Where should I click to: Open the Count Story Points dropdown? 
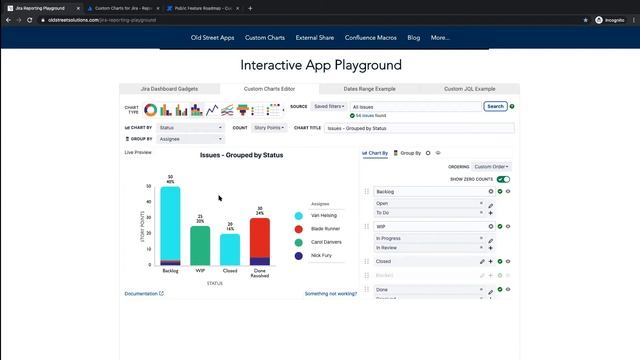point(269,128)
